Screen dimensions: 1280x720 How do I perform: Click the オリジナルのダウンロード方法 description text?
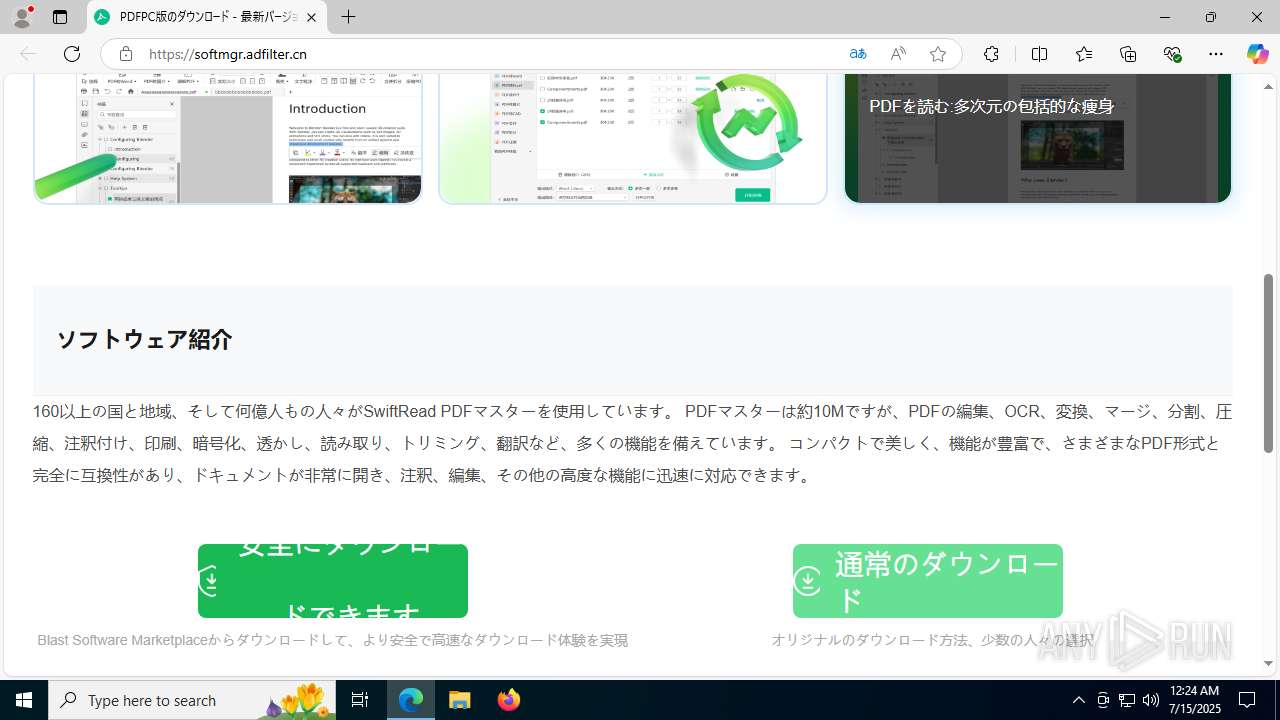pos(932,640)
